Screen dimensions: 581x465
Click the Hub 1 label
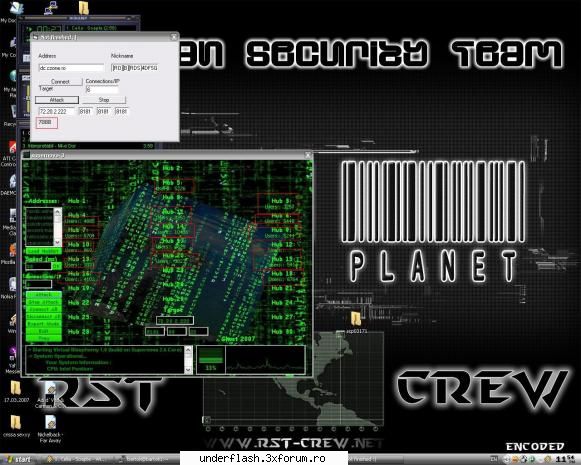[x=77, y=201]
